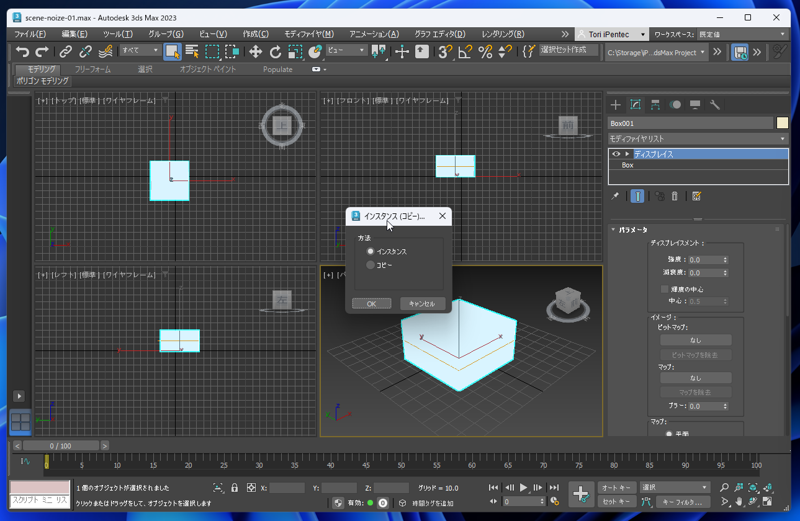Click the Select and Place icon

coord(315,52)
